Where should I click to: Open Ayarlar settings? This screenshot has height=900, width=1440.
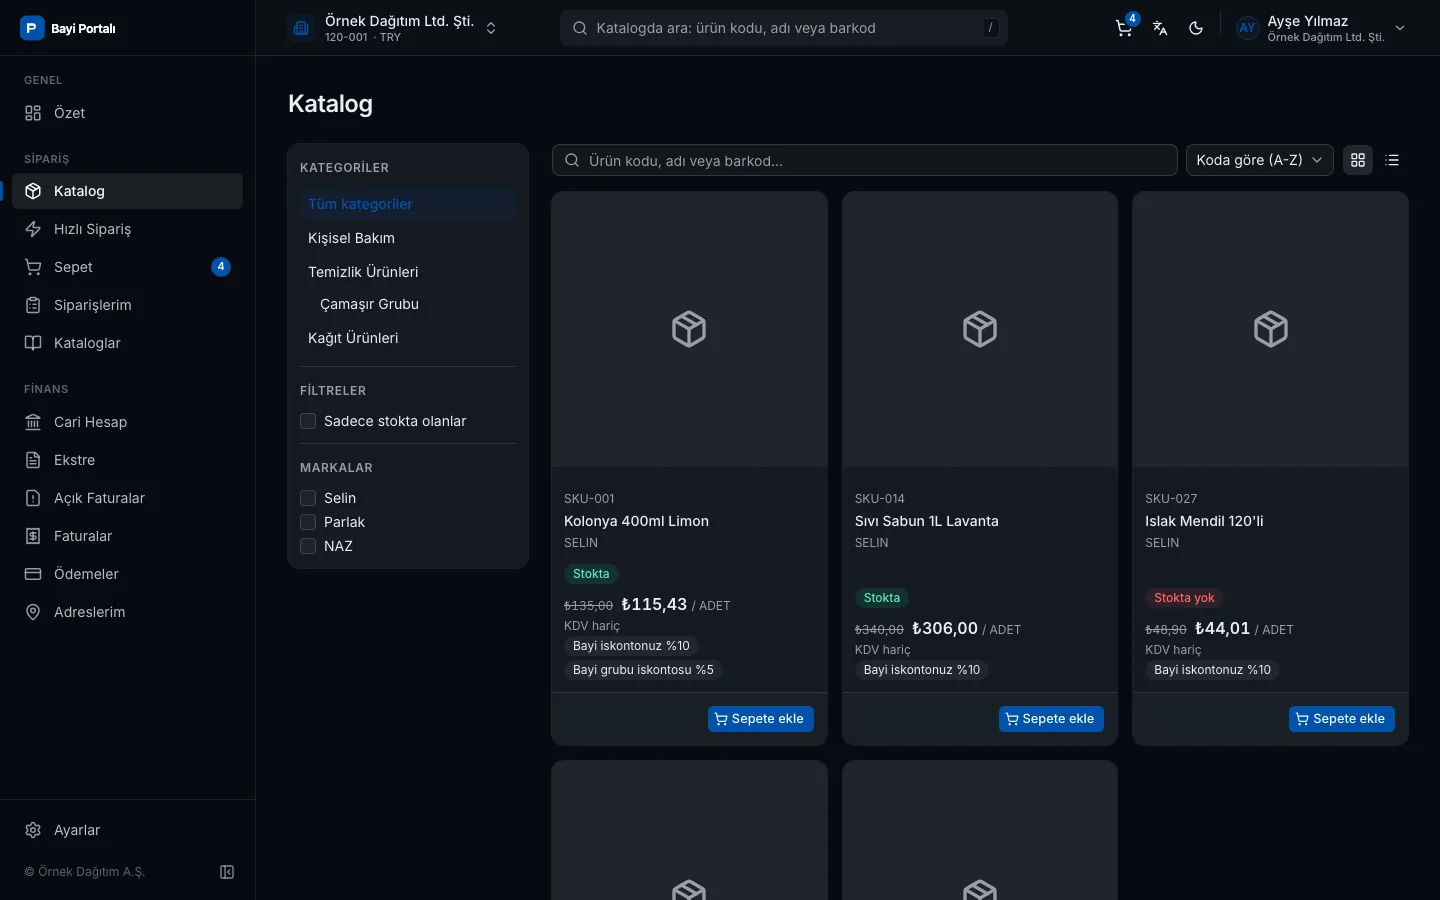click(127, 830)
